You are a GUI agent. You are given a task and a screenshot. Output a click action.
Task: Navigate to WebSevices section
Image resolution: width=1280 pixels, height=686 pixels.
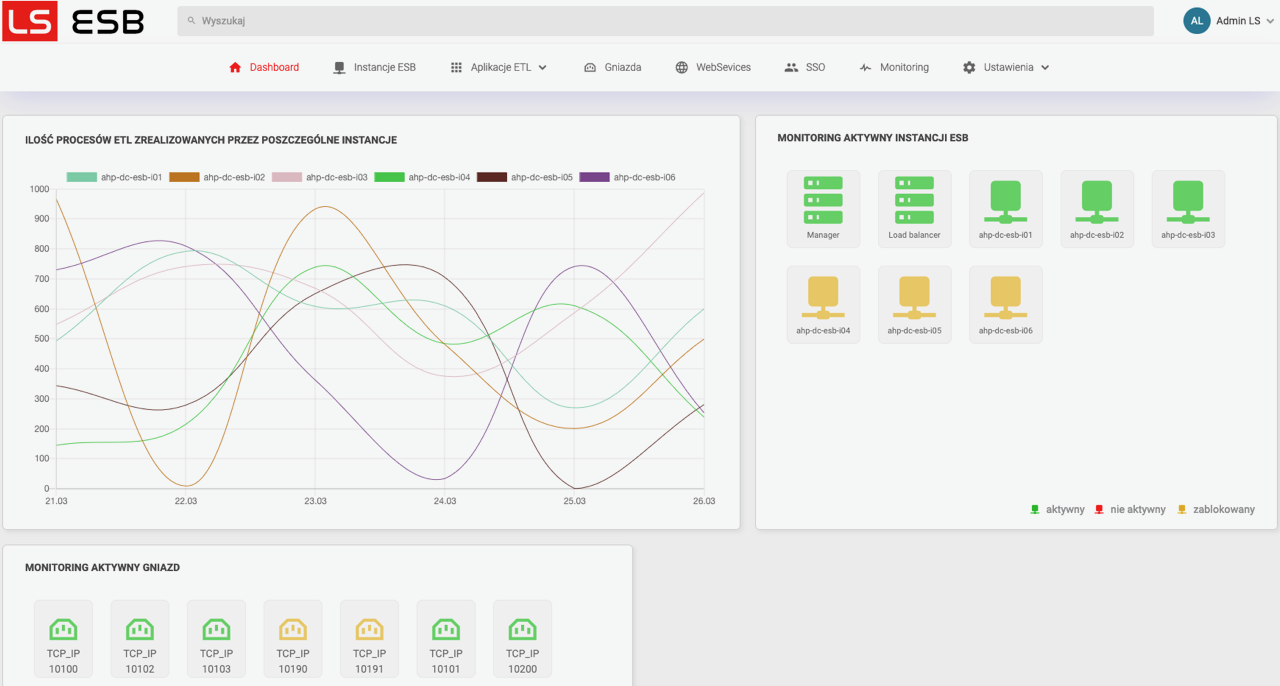pos(713,67)
